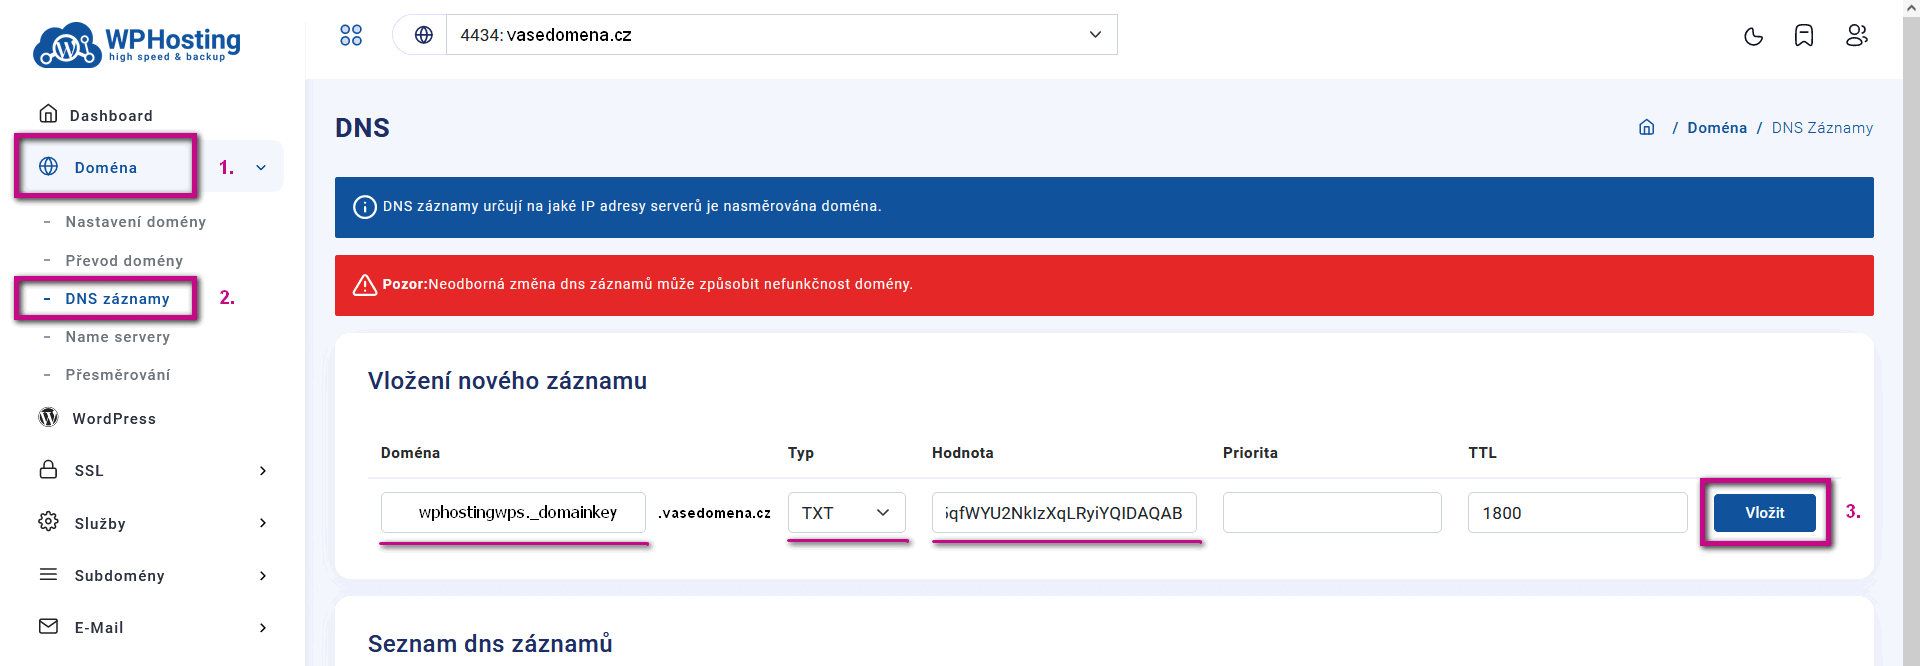Focus the TTL field showing 1800

click(1576, 513)
